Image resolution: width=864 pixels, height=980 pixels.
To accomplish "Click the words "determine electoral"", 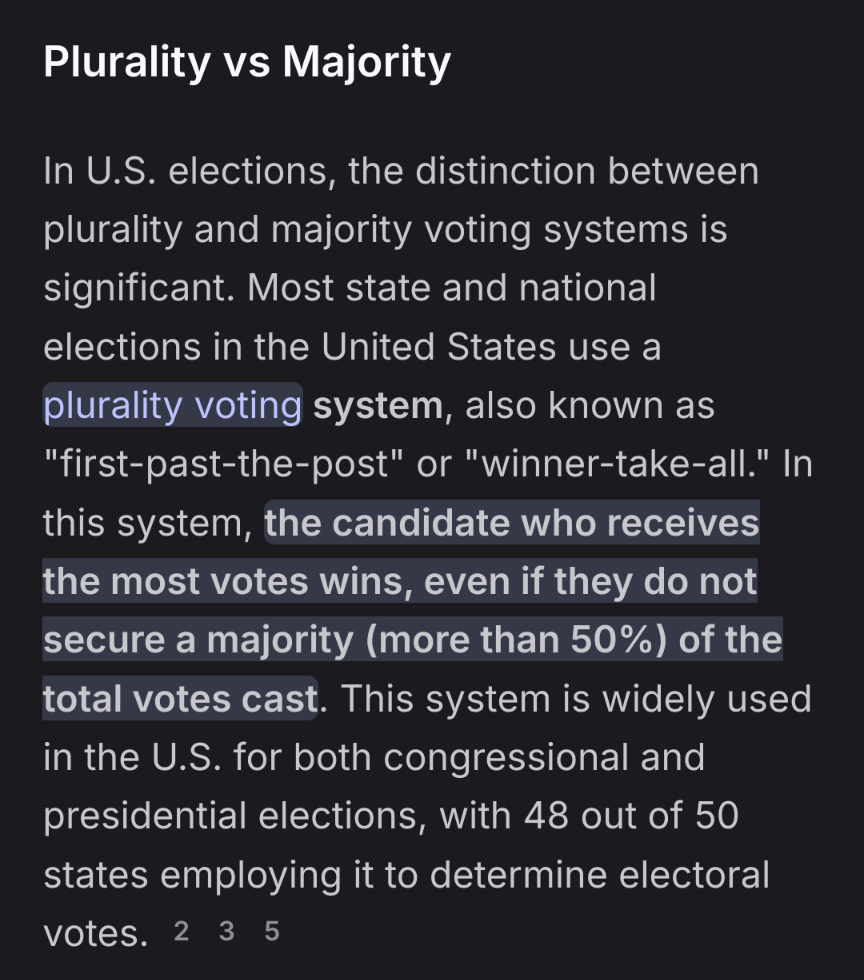I will tap(600, 875).
